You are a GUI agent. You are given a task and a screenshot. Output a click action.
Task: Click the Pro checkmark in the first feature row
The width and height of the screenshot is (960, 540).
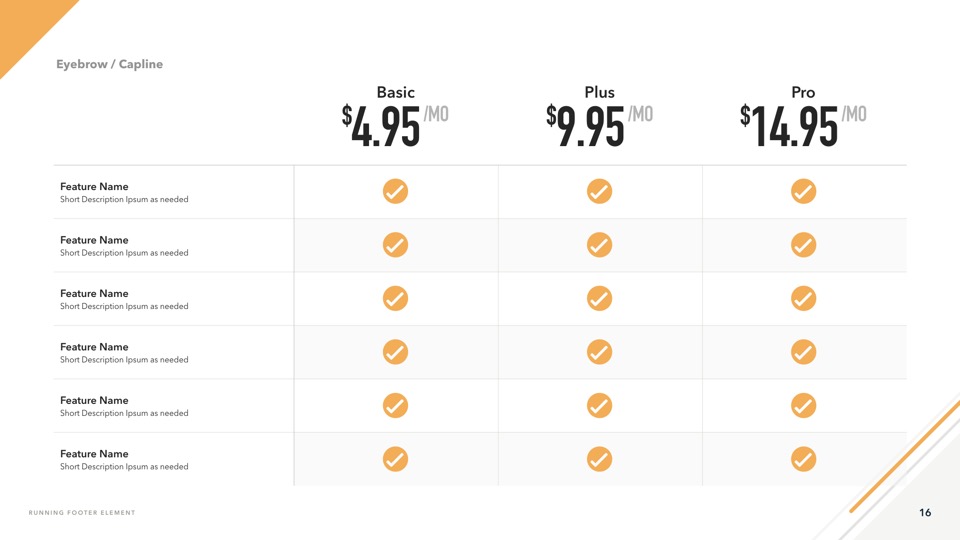click(803, 191)
